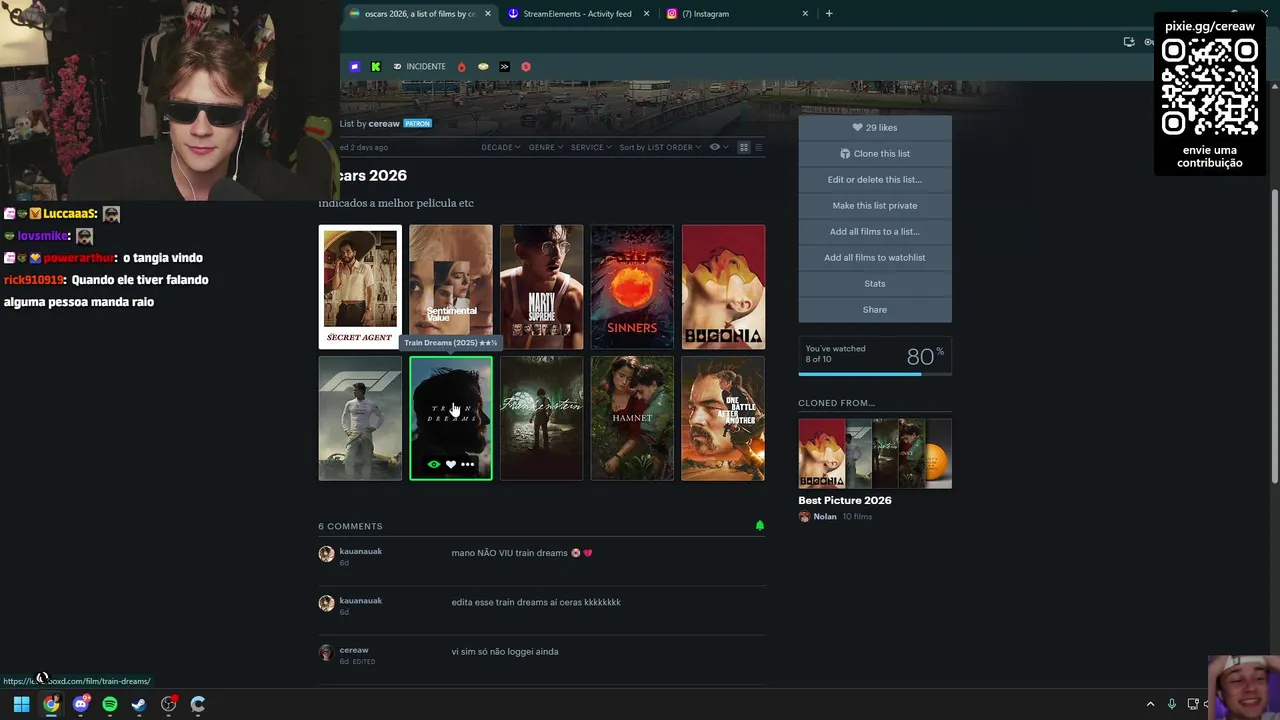Open the INCIDENTE bookmark
Screen dimensions: 1280x720
click(419, 67)
